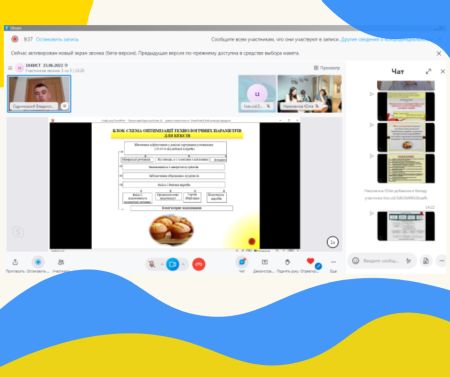Toggle the muted microphone button
Viewport: 450px width, 377px height.
(152, 264)
